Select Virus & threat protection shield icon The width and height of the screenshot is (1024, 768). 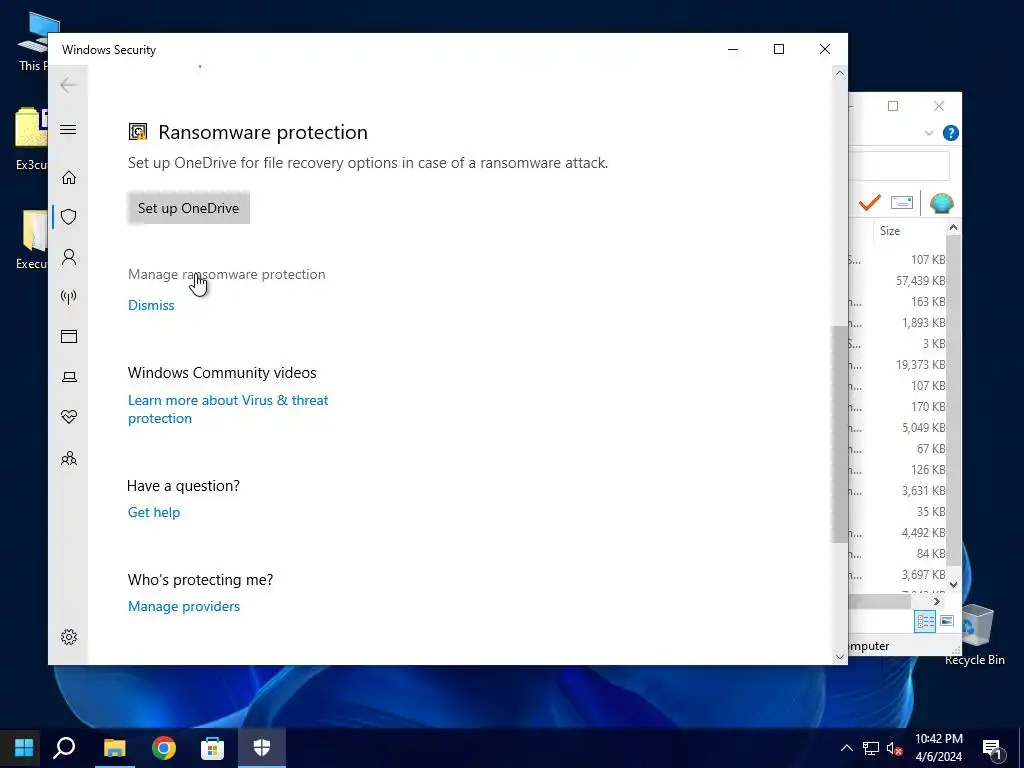coord(69,217)
